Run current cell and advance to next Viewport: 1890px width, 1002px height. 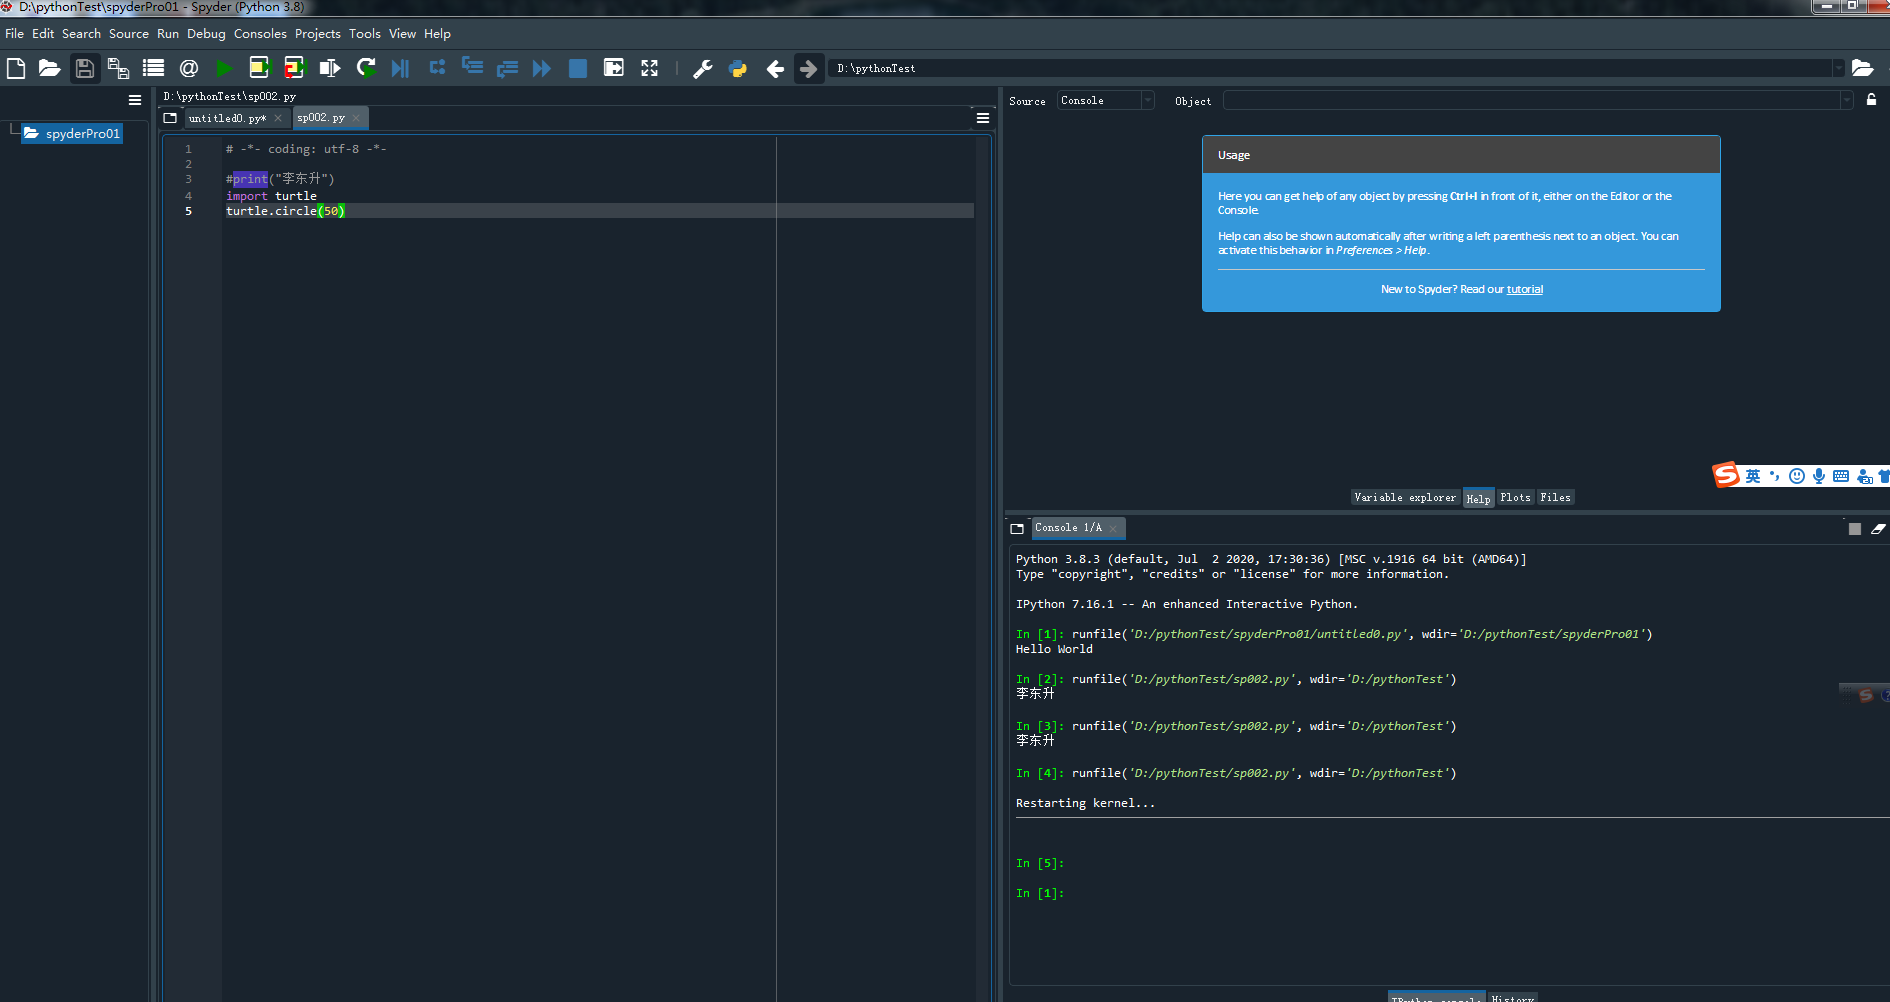[294, 68]
